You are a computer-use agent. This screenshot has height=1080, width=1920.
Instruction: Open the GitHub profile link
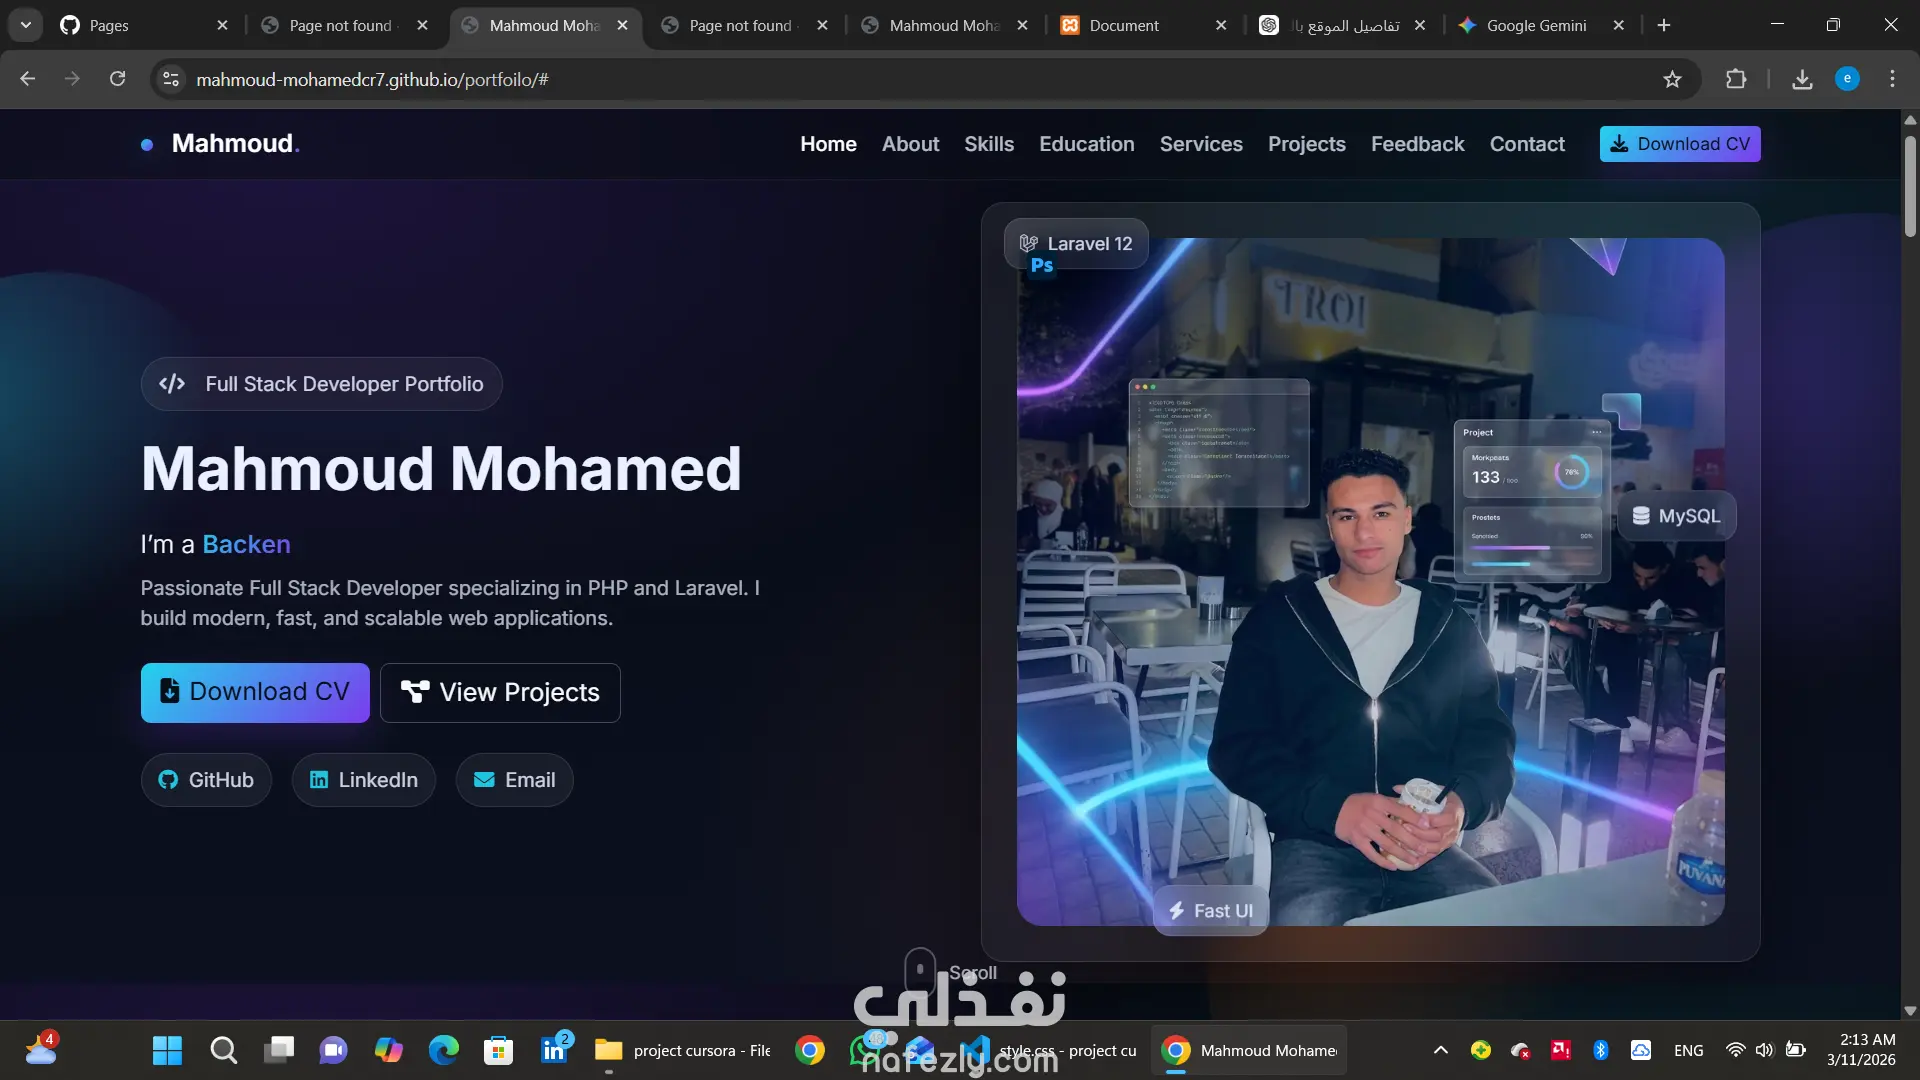(206, 780)
